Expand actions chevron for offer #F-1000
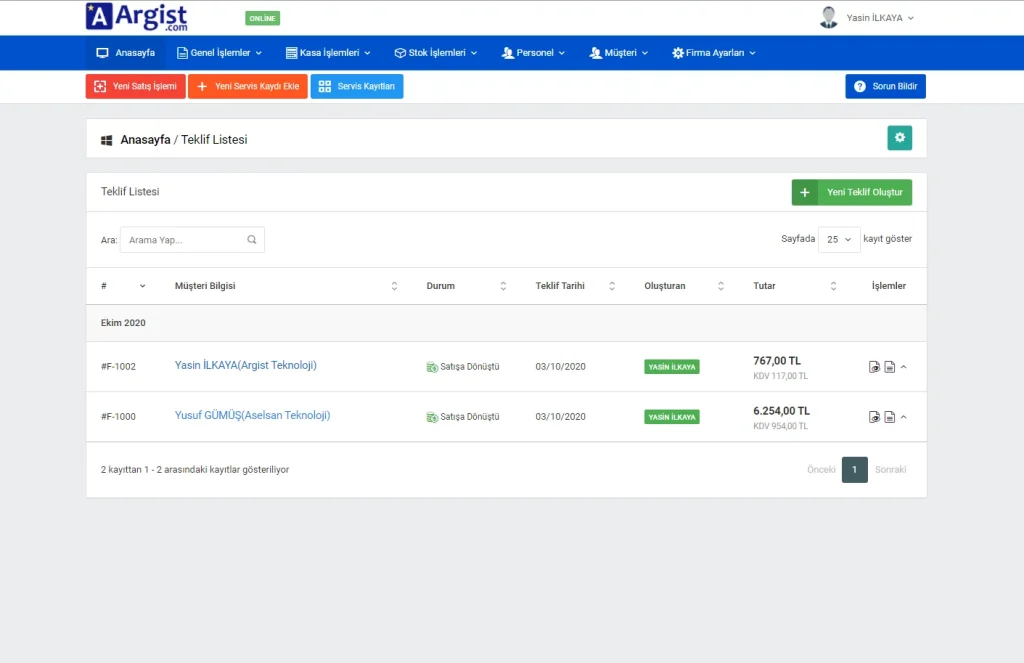Screen dimensions: 1024x663 coord(904,417)
